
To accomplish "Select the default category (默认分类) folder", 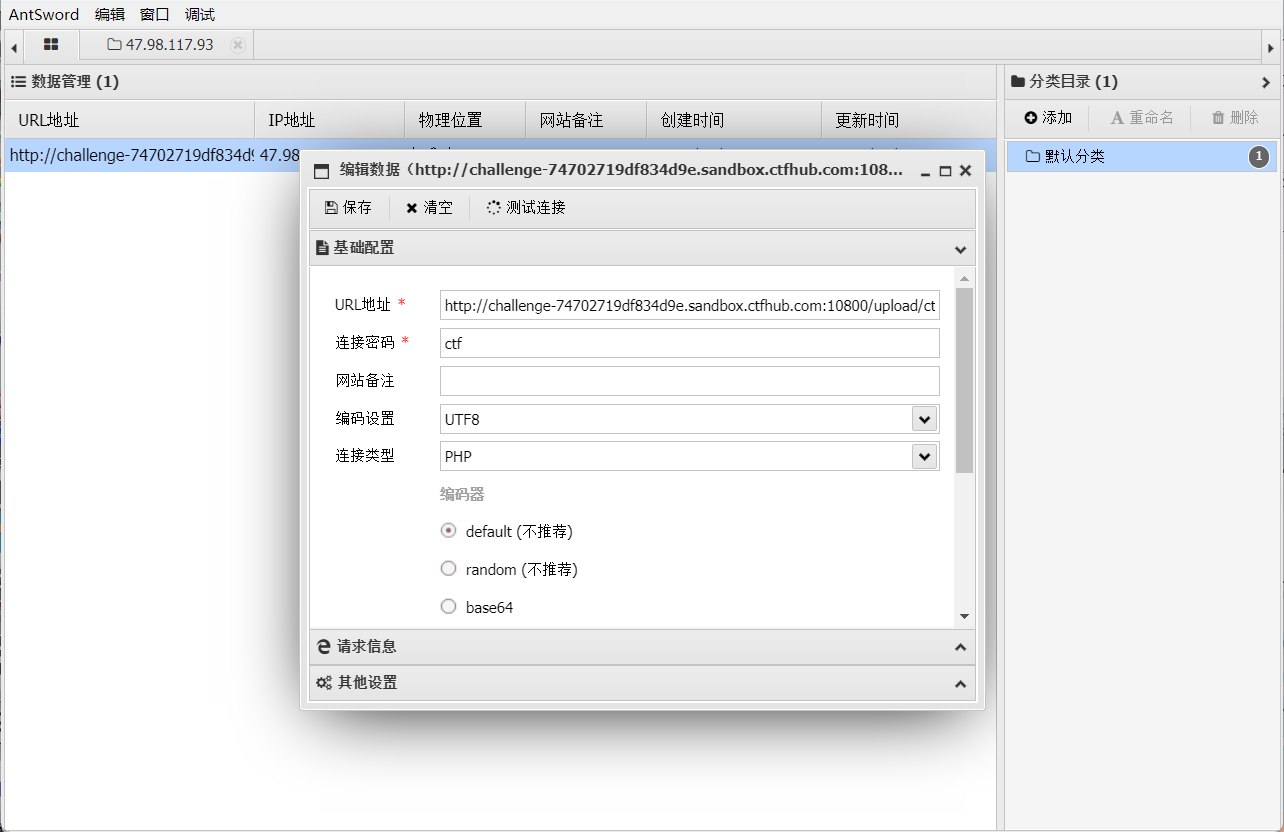I will click(1075, 156).
